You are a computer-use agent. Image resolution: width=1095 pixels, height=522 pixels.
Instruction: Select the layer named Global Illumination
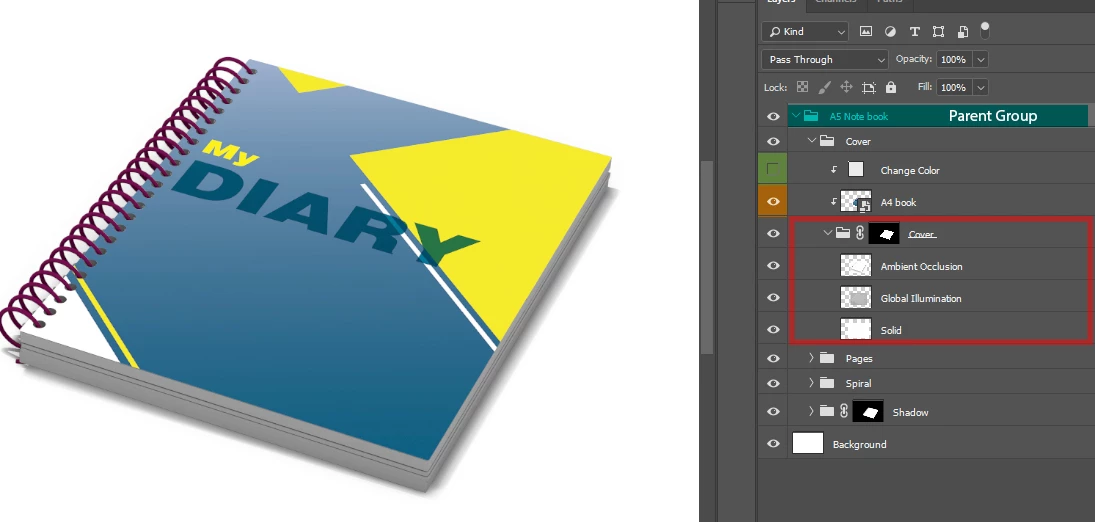coord(920,298)
